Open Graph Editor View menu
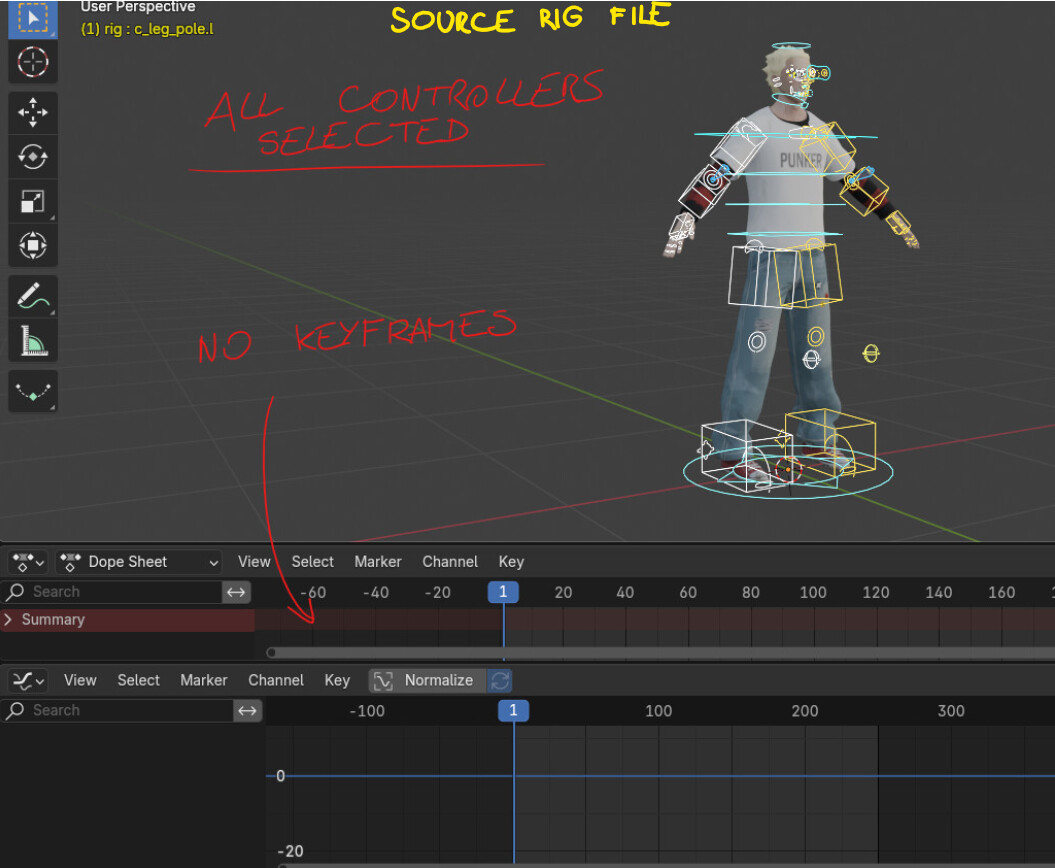The image size is (1055, 868). [x=80, y=680]
